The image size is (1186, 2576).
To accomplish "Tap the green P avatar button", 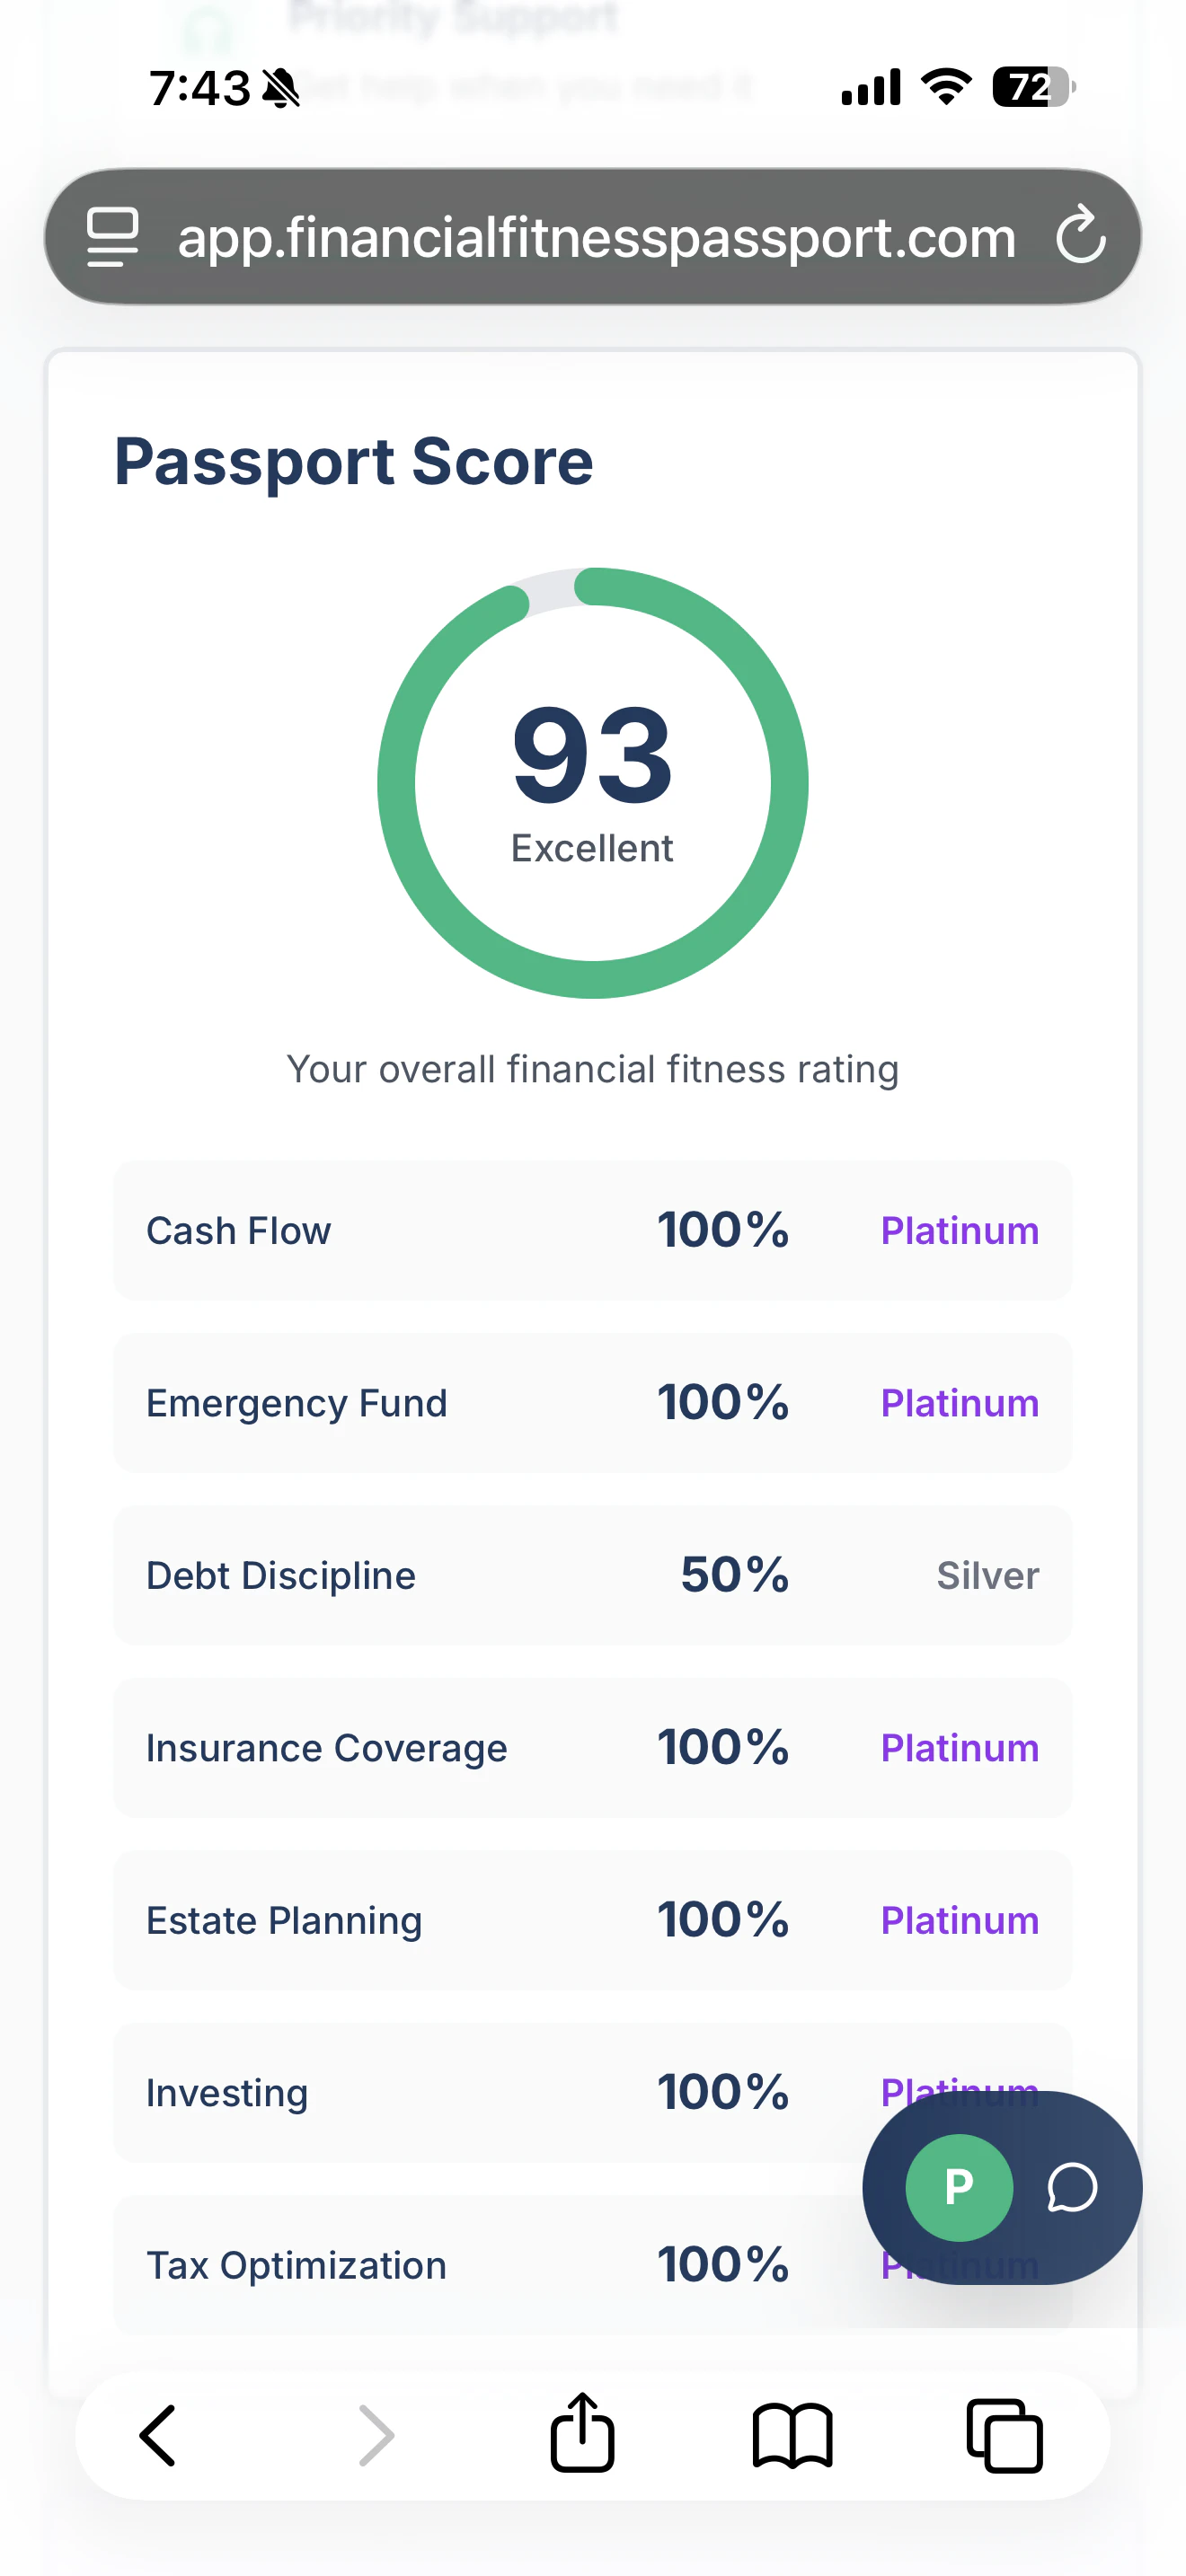I will tap(958, 2188).
